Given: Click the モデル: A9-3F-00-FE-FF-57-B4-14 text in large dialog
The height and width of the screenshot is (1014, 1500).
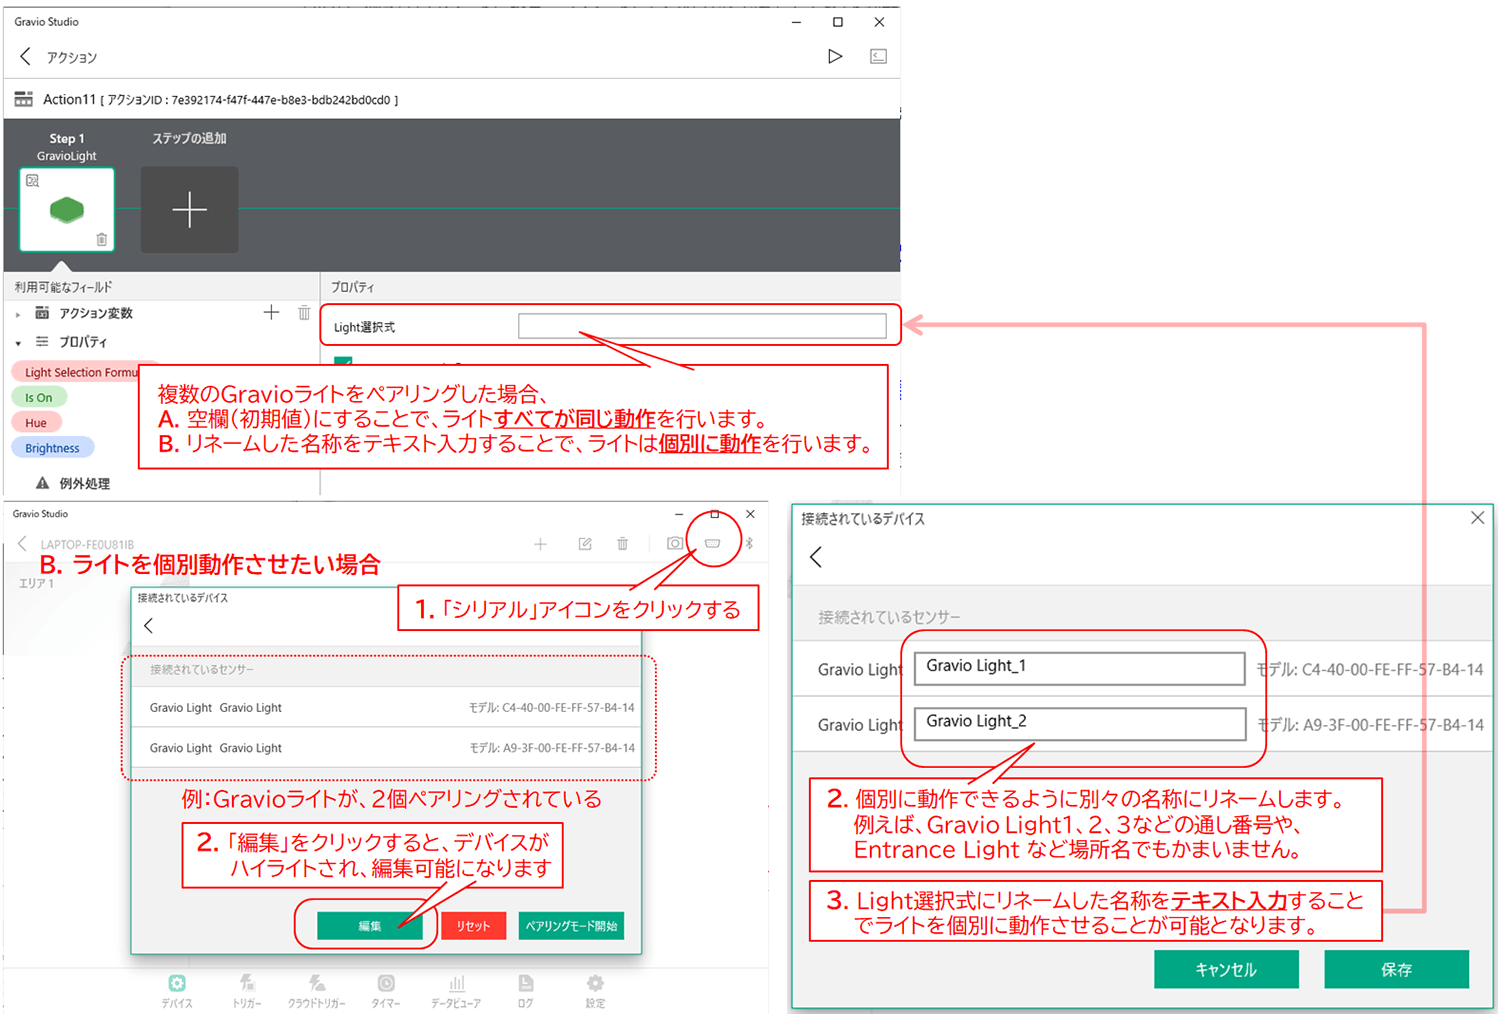Looking at the screenshot, I should tap(1370, 725).
